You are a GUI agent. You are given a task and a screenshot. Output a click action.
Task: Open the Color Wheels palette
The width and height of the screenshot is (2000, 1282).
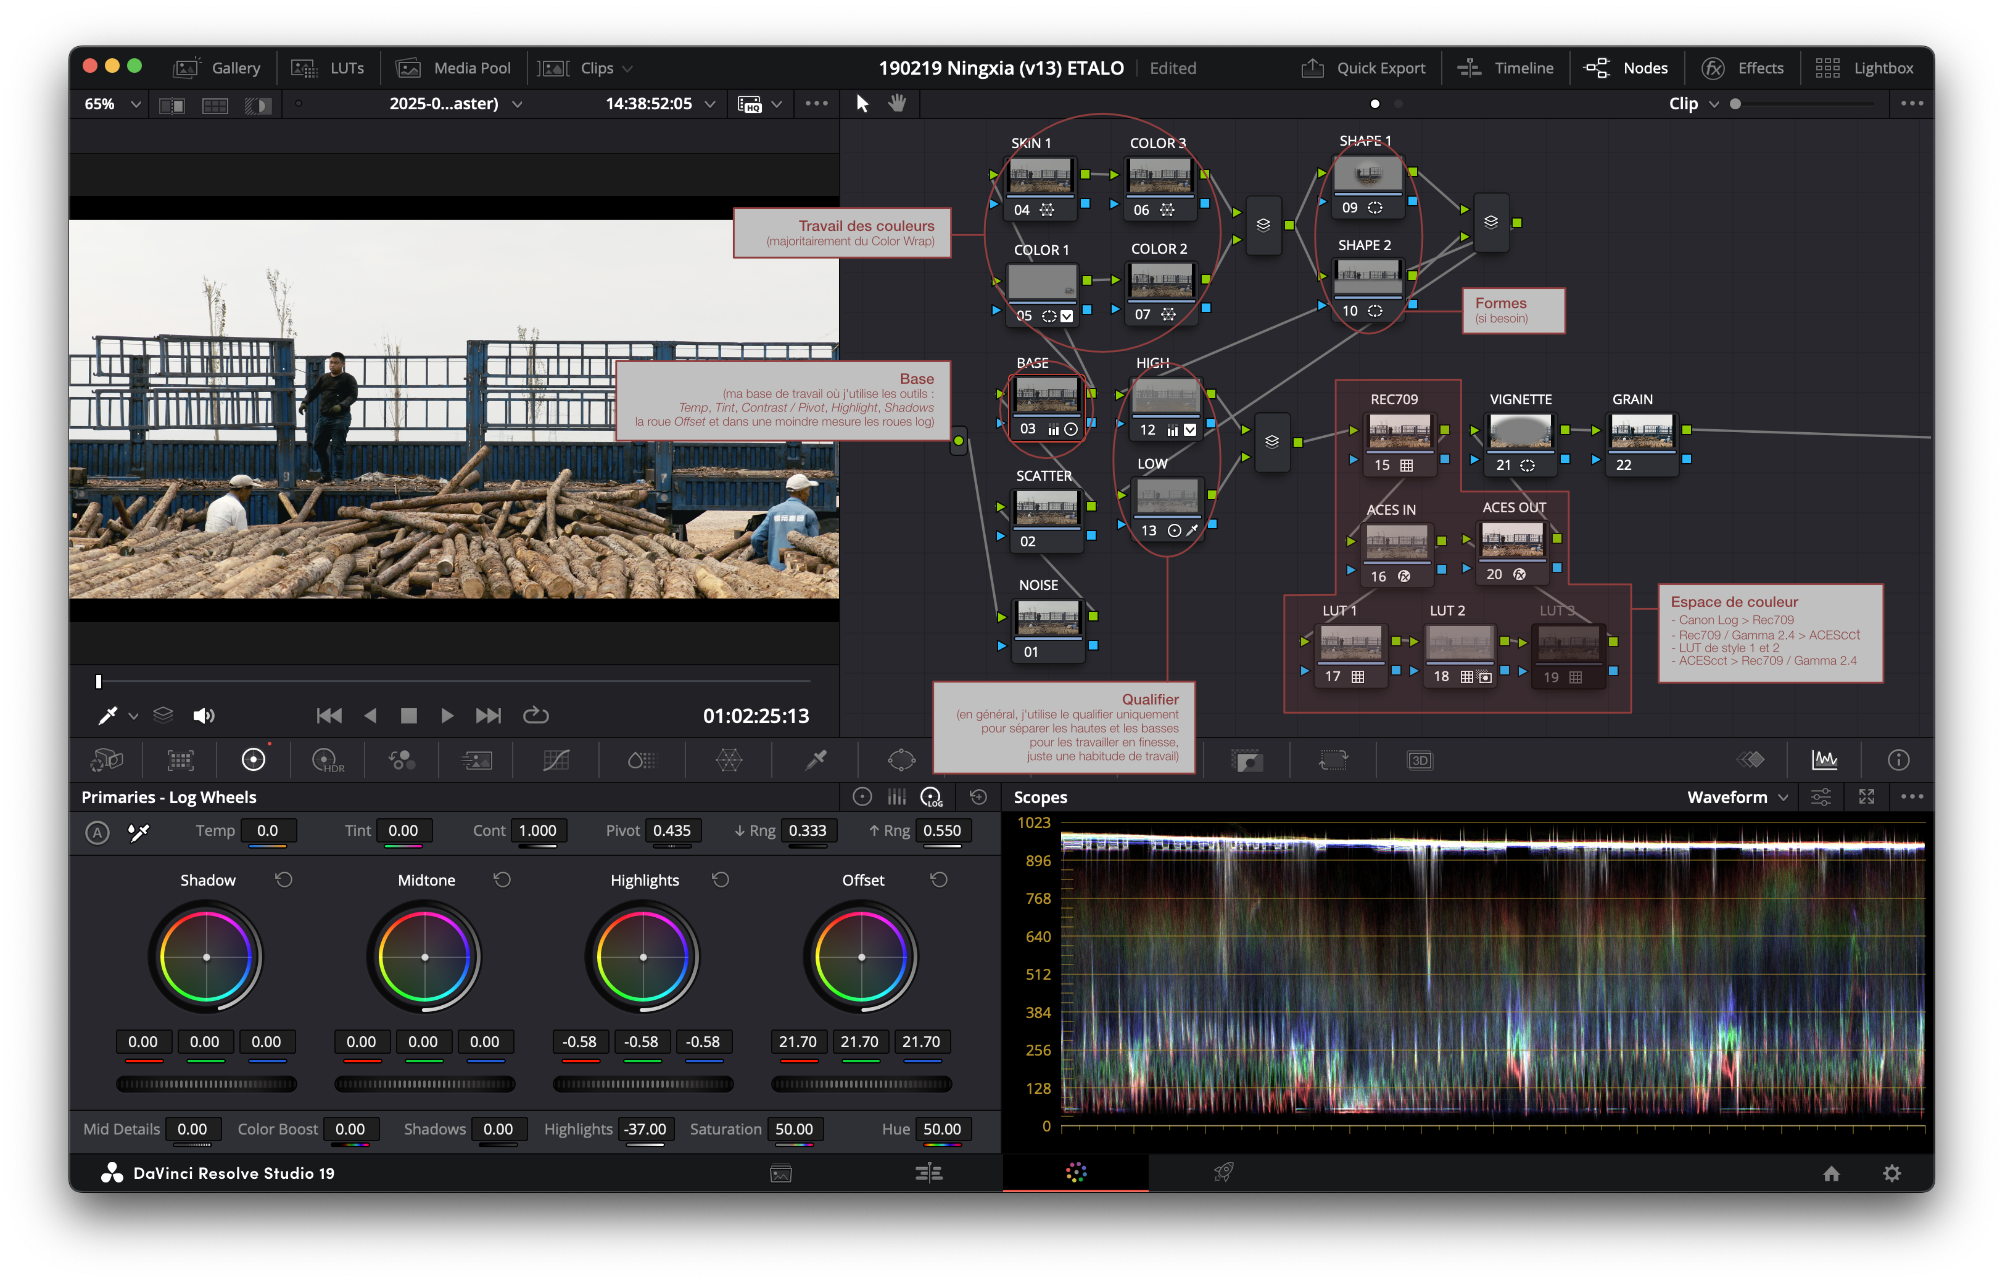(254, 760)
